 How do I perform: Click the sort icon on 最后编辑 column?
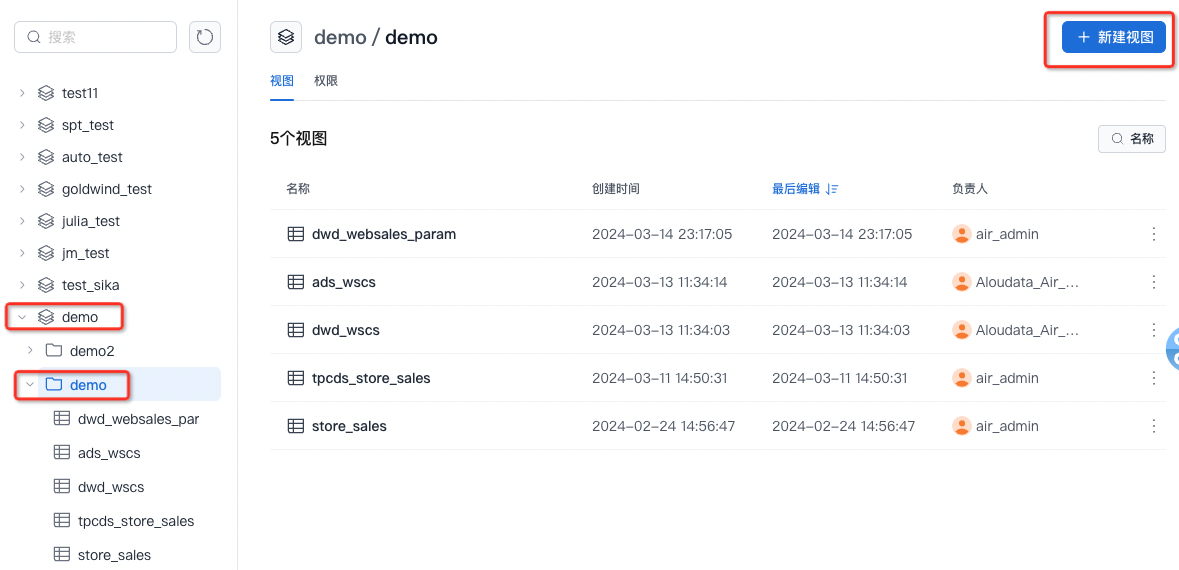[x=833, y=189]
